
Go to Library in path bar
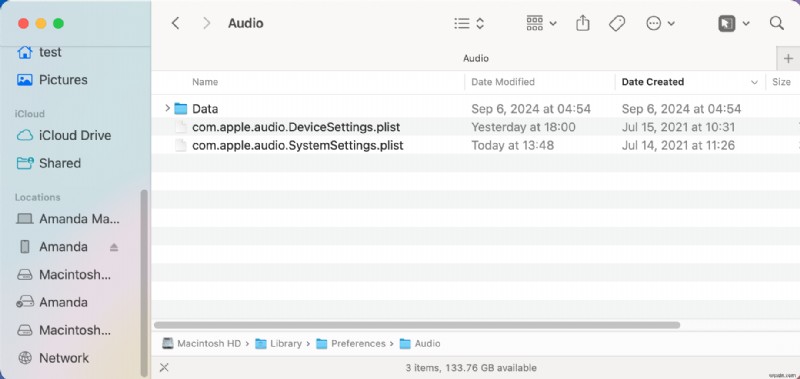point(279,343)
